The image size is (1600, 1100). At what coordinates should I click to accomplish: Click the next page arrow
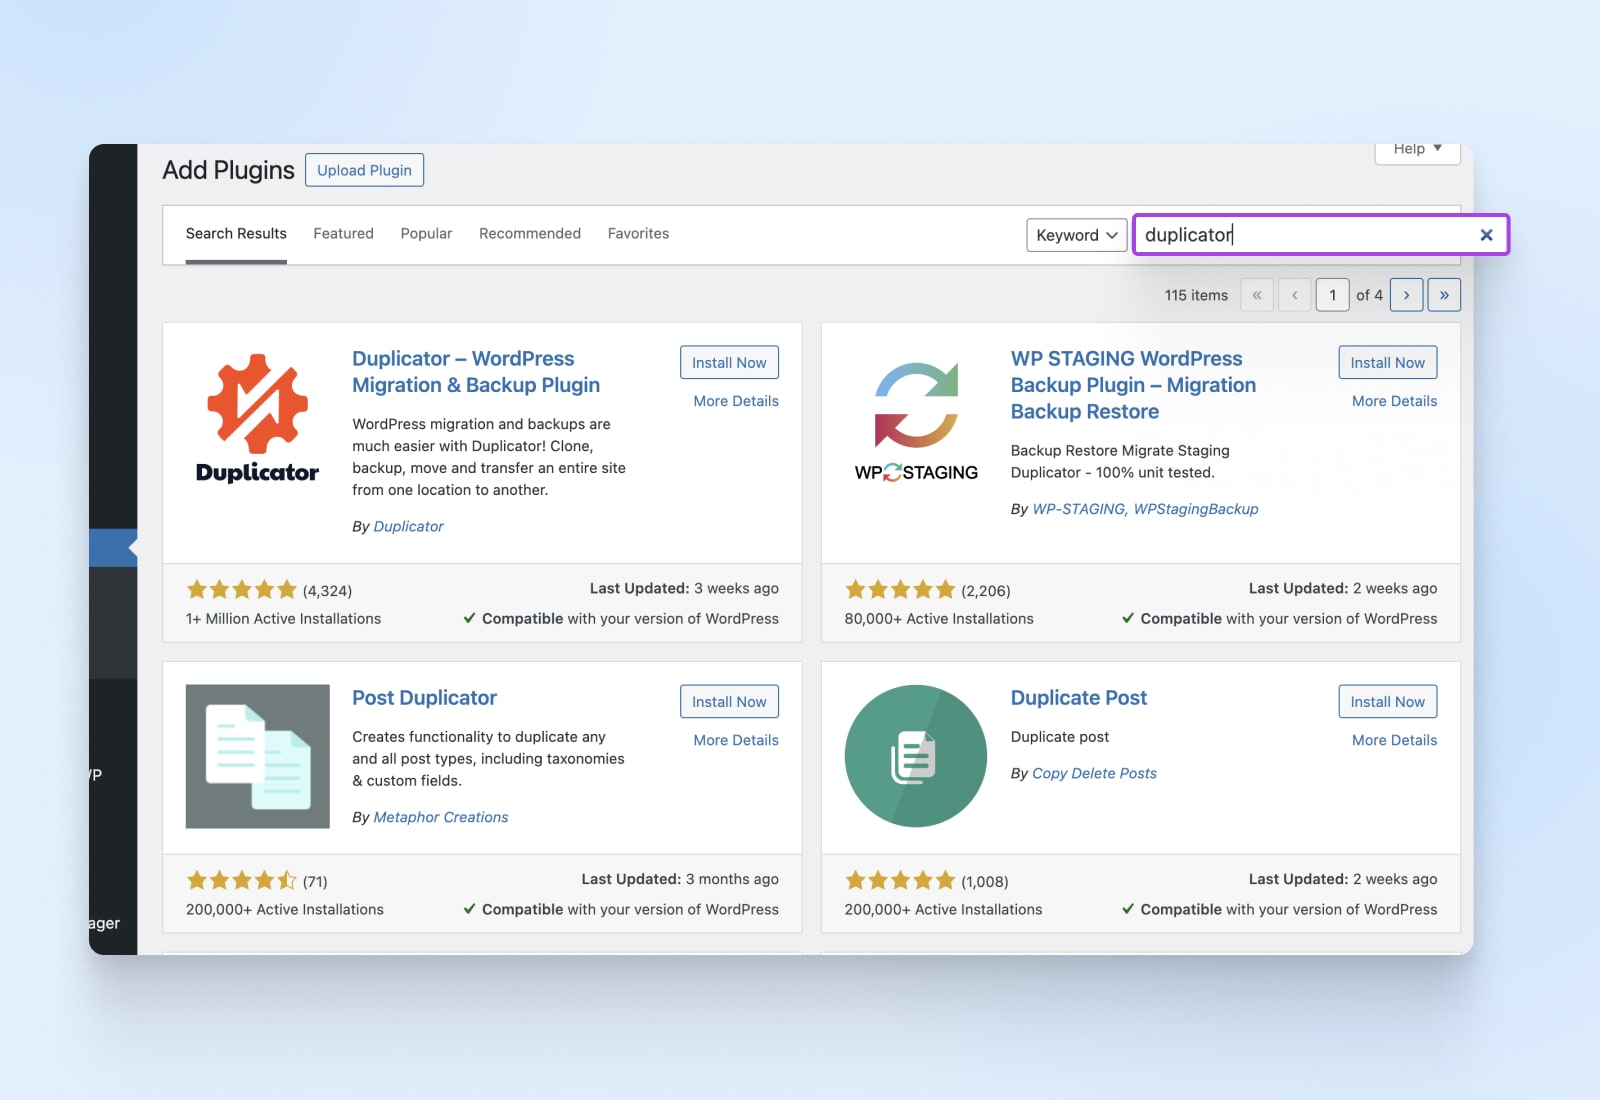(1407, 294)
